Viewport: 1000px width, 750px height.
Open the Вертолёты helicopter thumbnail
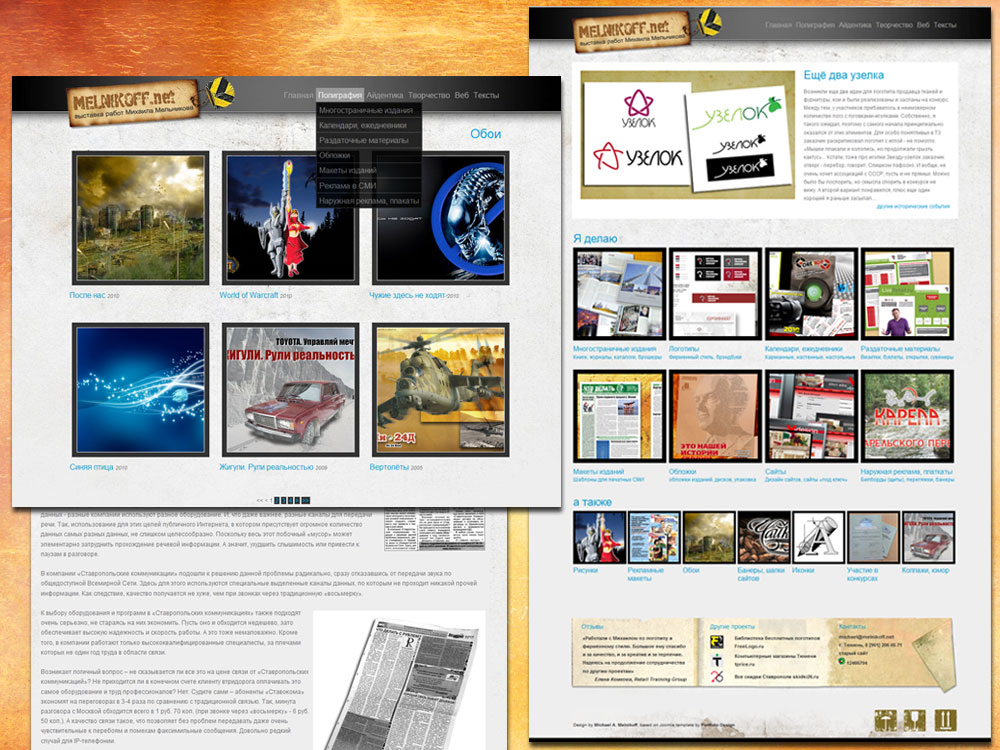tap(440, 390)
